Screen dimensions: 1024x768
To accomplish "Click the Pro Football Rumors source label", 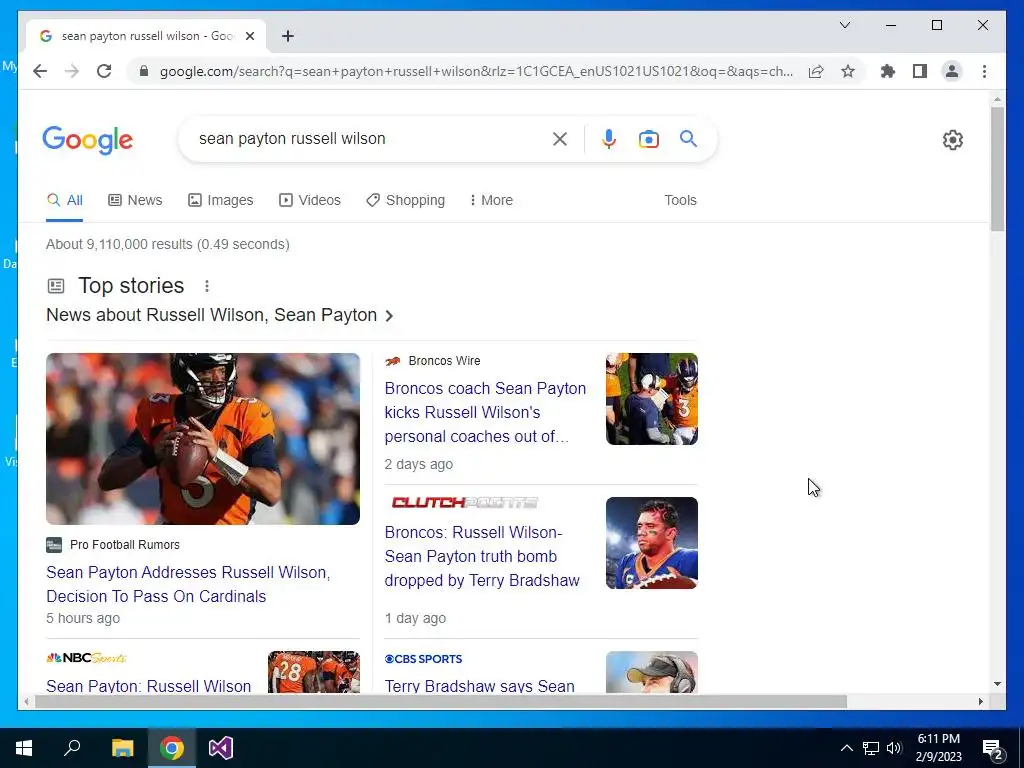I will 125,545.
